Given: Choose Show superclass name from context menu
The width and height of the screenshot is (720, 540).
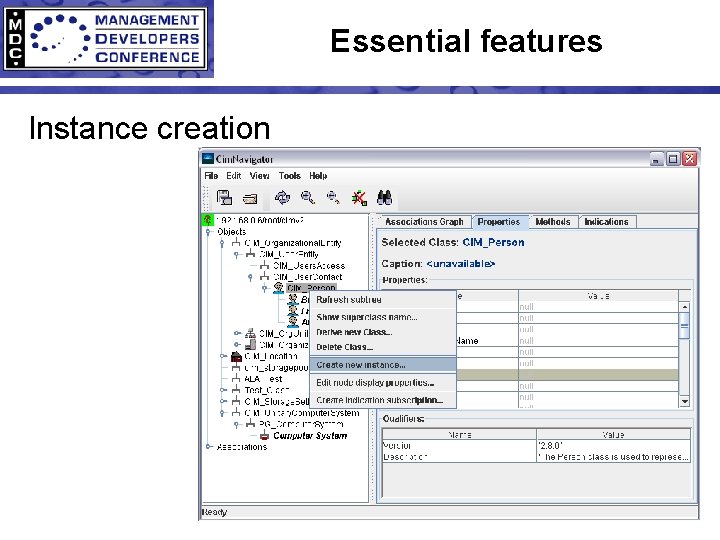Looking at the screenshot, I should point(383,317).
